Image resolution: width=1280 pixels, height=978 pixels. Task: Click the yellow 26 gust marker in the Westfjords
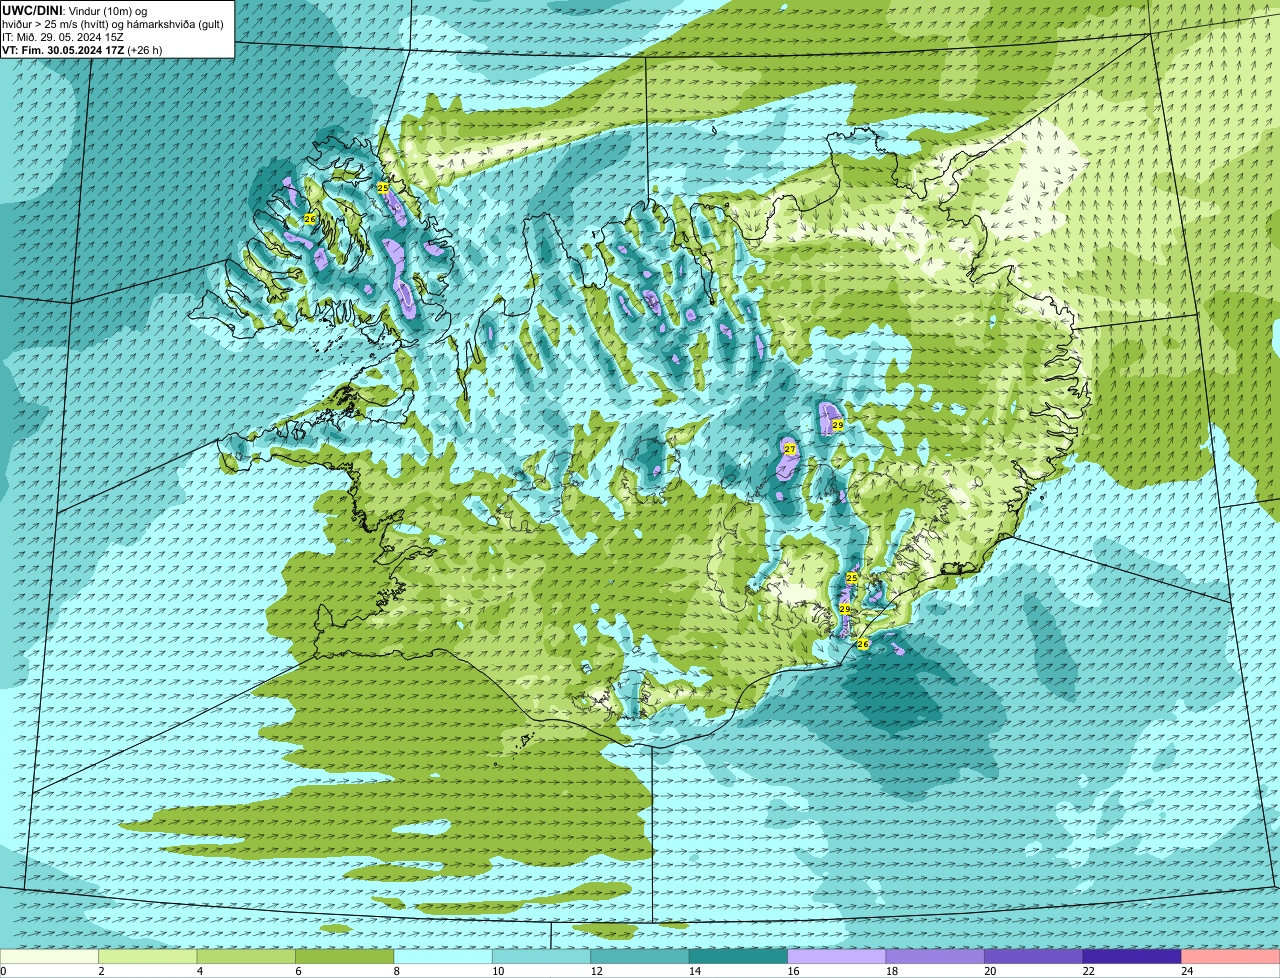click(x=310, y=219)
